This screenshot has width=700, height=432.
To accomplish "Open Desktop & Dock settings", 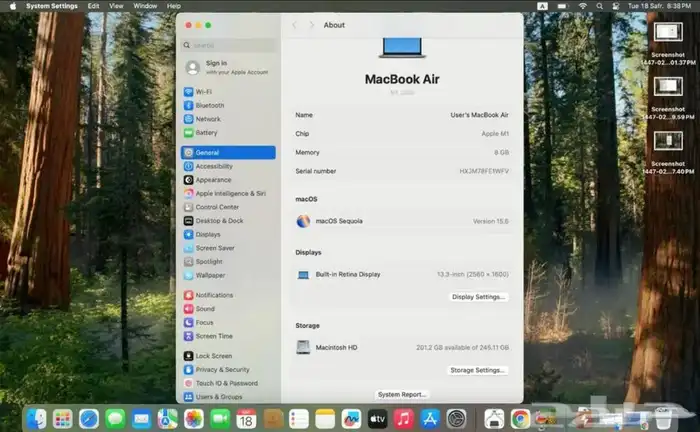I will (x=228, y=220).
